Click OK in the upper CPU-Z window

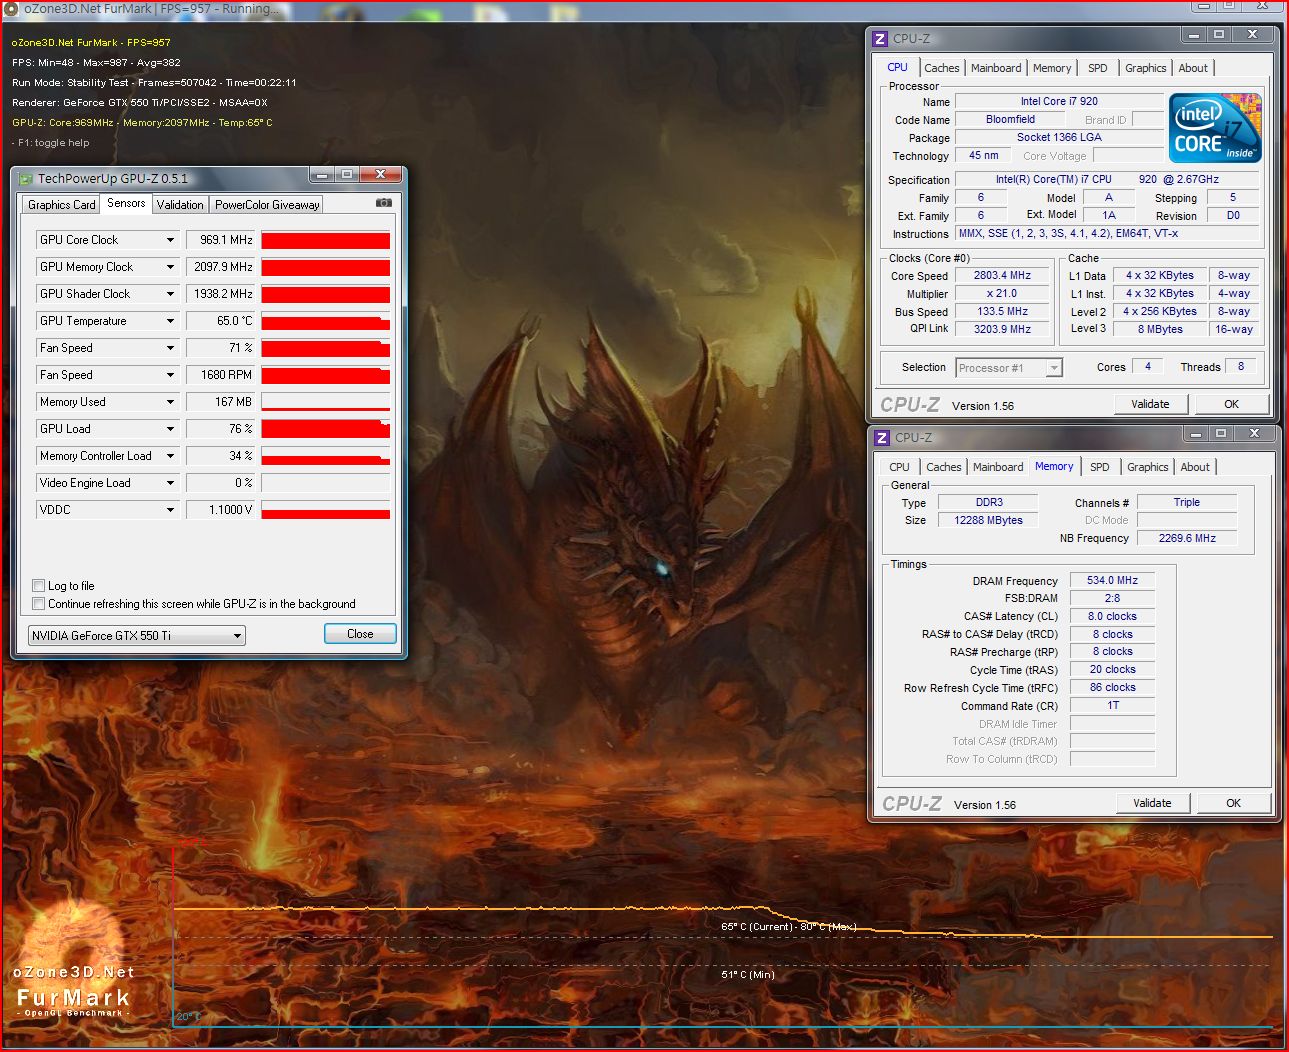coord(1232,404)
